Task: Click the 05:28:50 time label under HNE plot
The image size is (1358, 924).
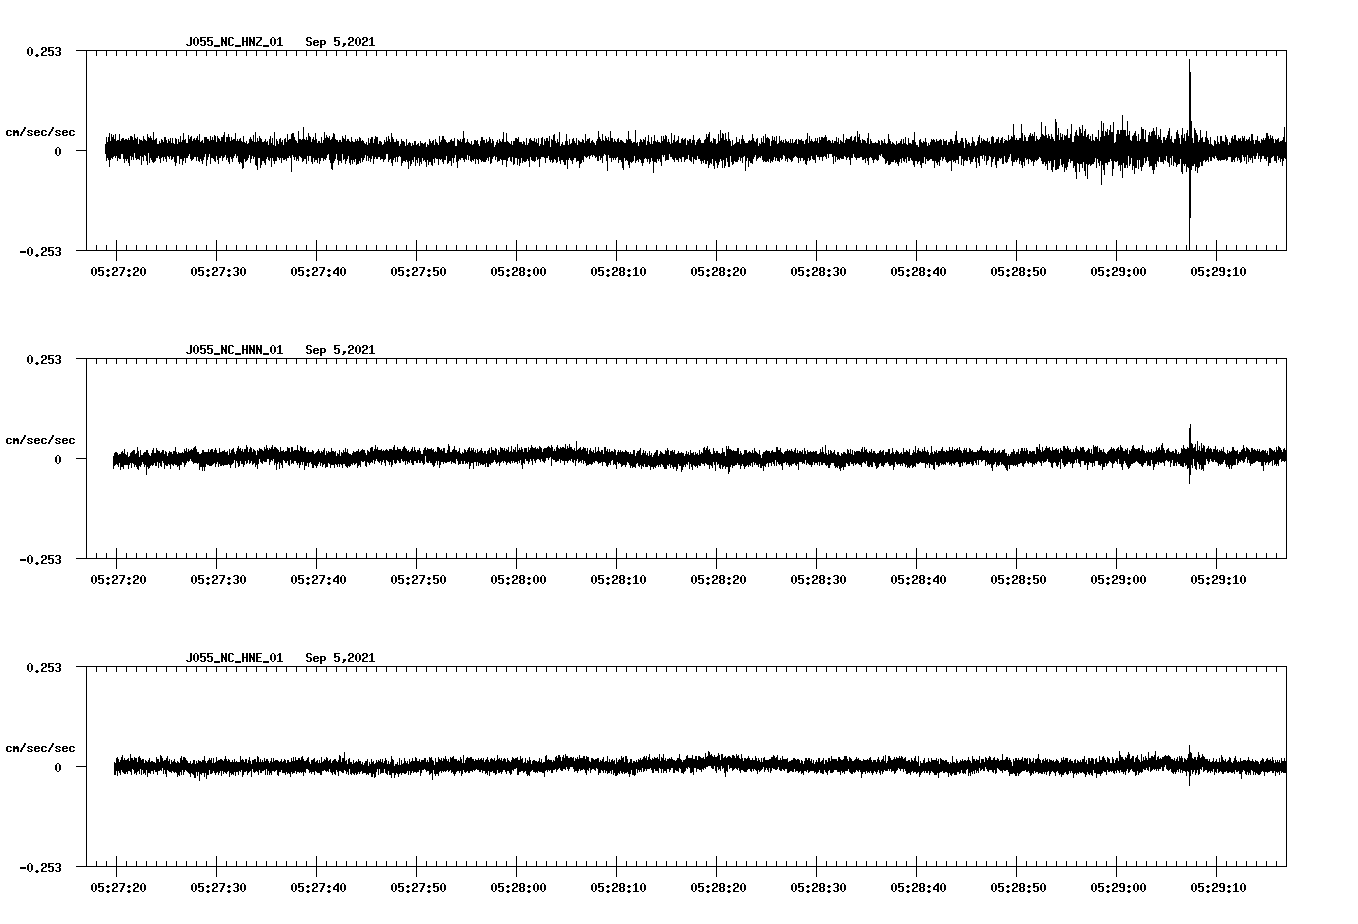Action: click(1017, 887)
